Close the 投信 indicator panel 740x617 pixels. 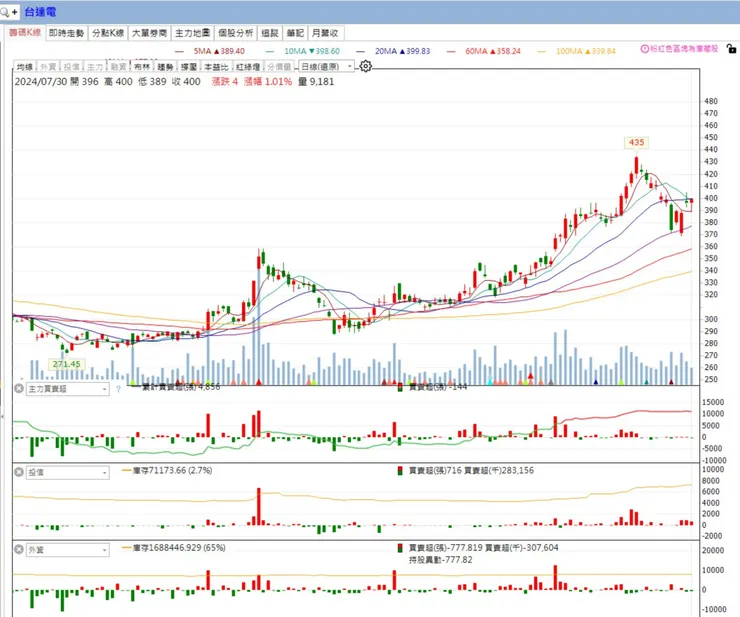pos(18,472)
